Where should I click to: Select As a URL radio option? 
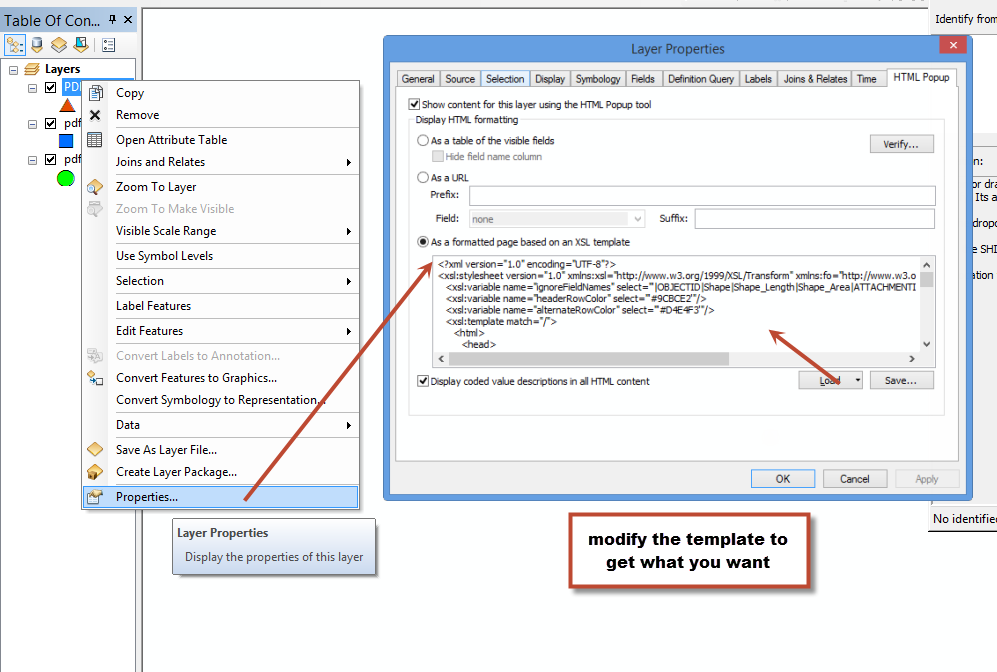click(x=423, y=177)
